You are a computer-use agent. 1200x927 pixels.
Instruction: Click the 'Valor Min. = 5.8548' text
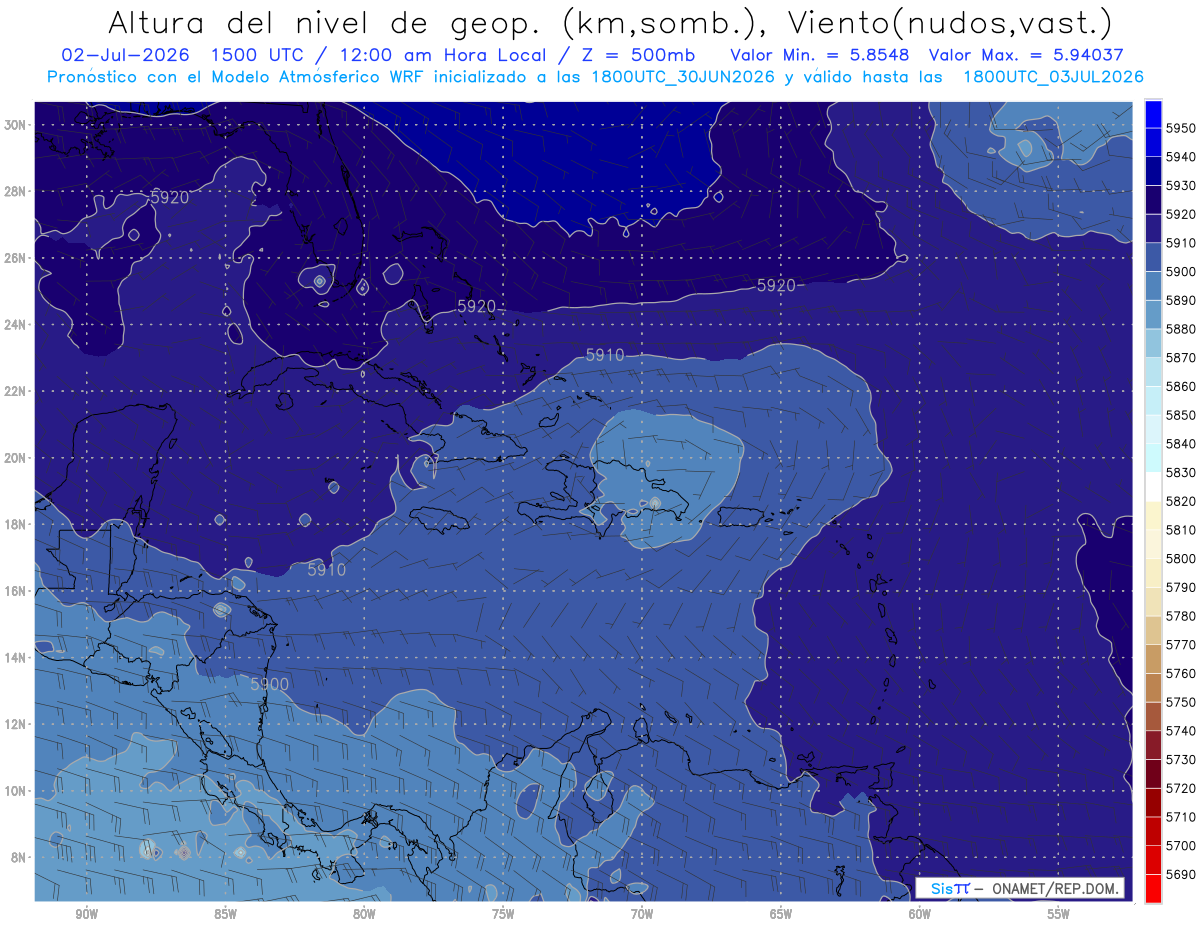[822, 55]
